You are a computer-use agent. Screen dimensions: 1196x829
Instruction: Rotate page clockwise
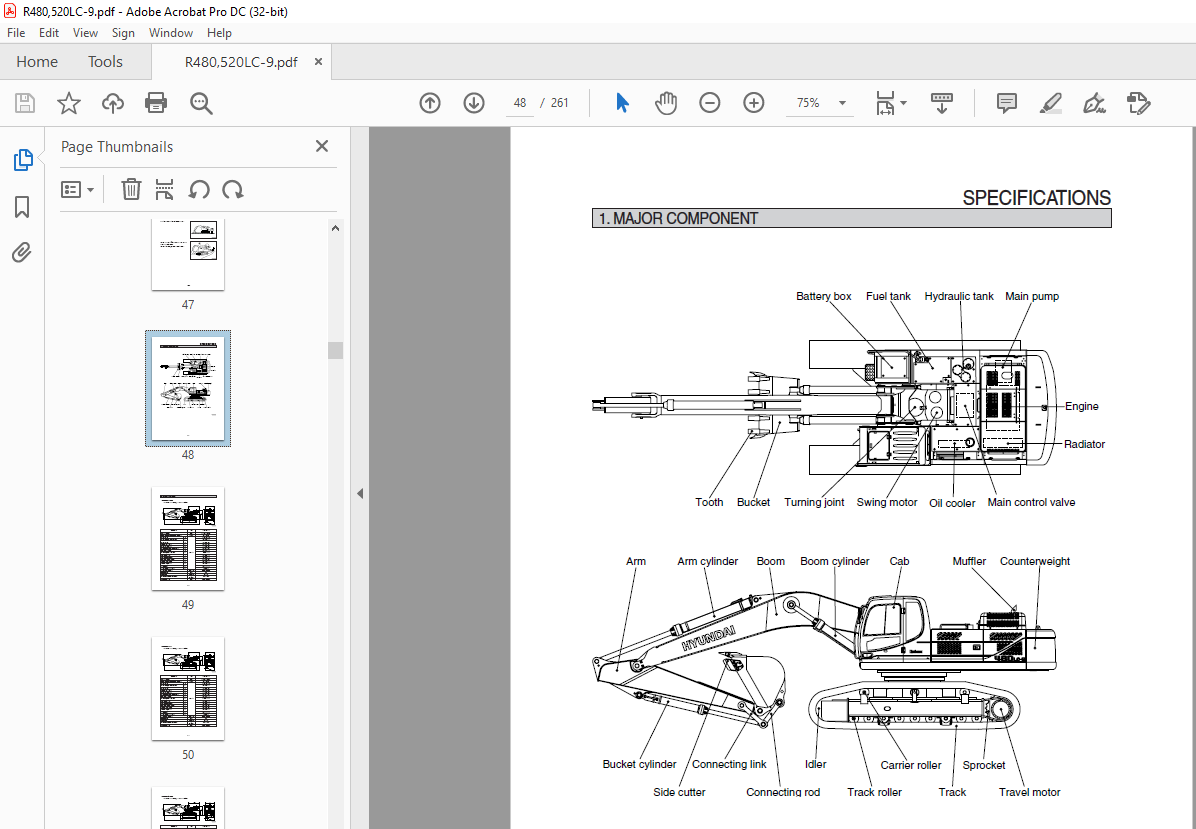pos(233,189)
